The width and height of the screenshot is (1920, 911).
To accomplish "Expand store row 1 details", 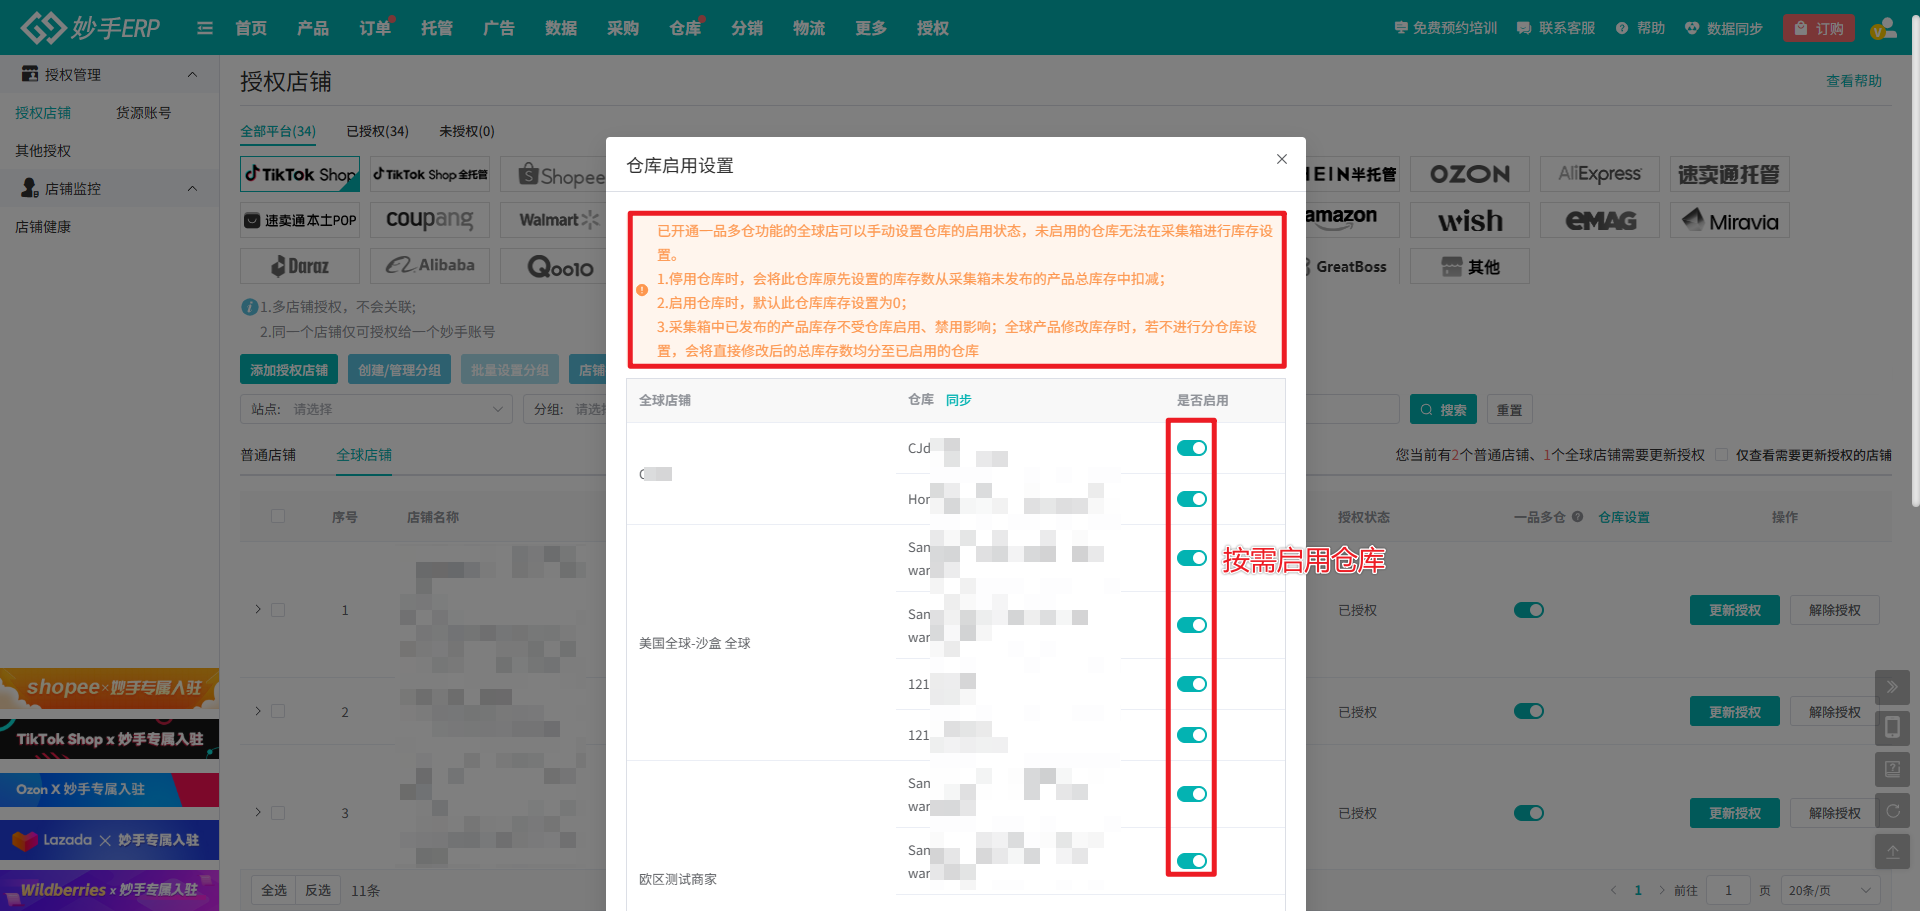I will pos(257,609).
